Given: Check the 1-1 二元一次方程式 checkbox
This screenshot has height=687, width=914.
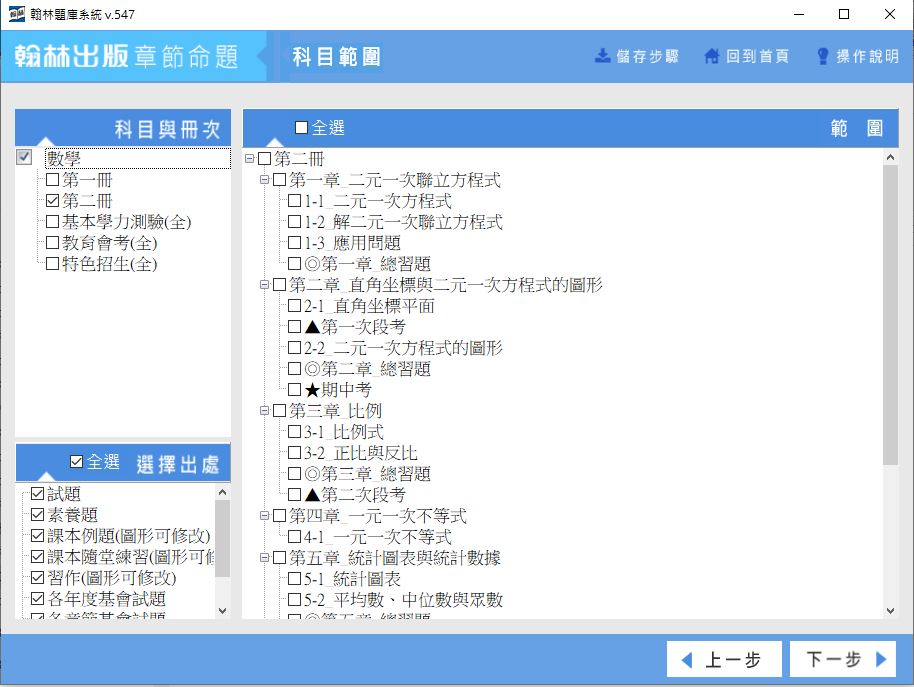Looking at the screenshot, I should pos(295,201).
